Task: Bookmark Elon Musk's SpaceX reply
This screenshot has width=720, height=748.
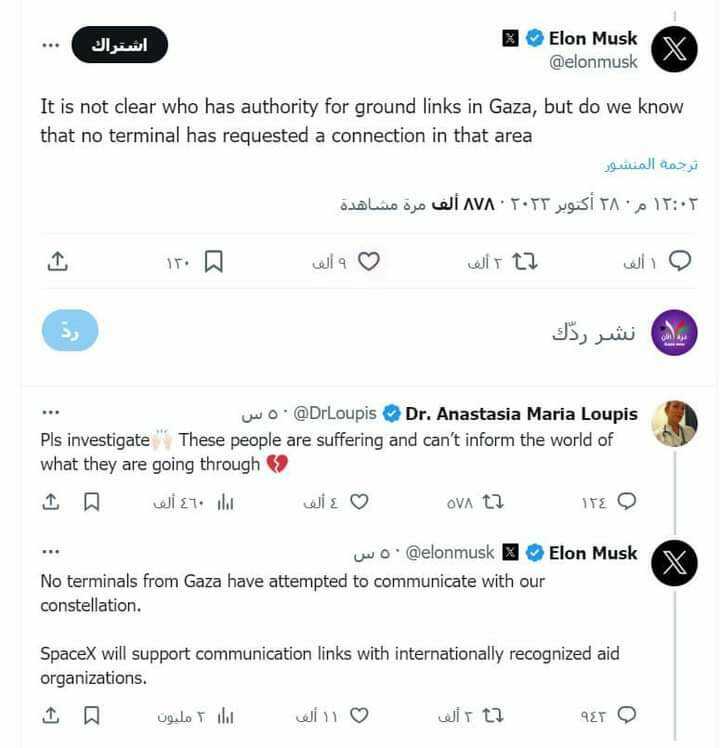Action: pyautogui.click(x=91, y=716)
